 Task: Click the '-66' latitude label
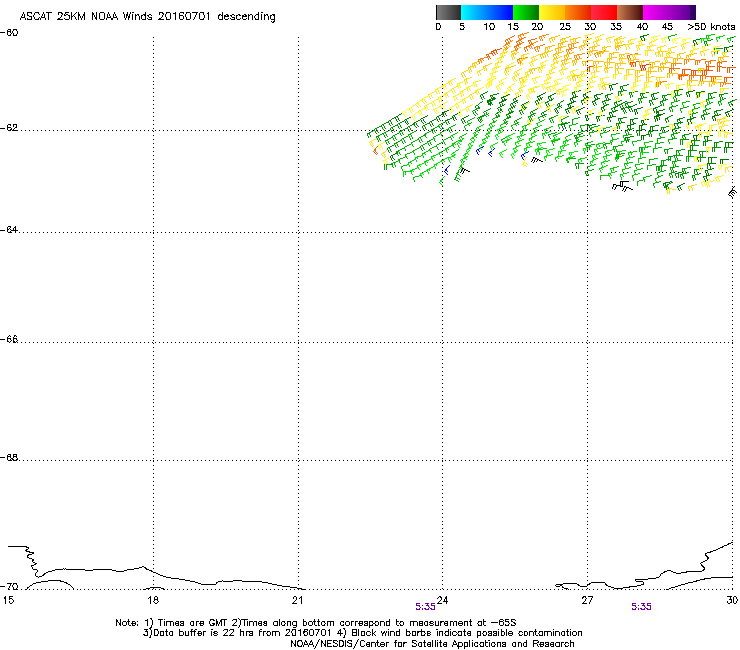9,339
